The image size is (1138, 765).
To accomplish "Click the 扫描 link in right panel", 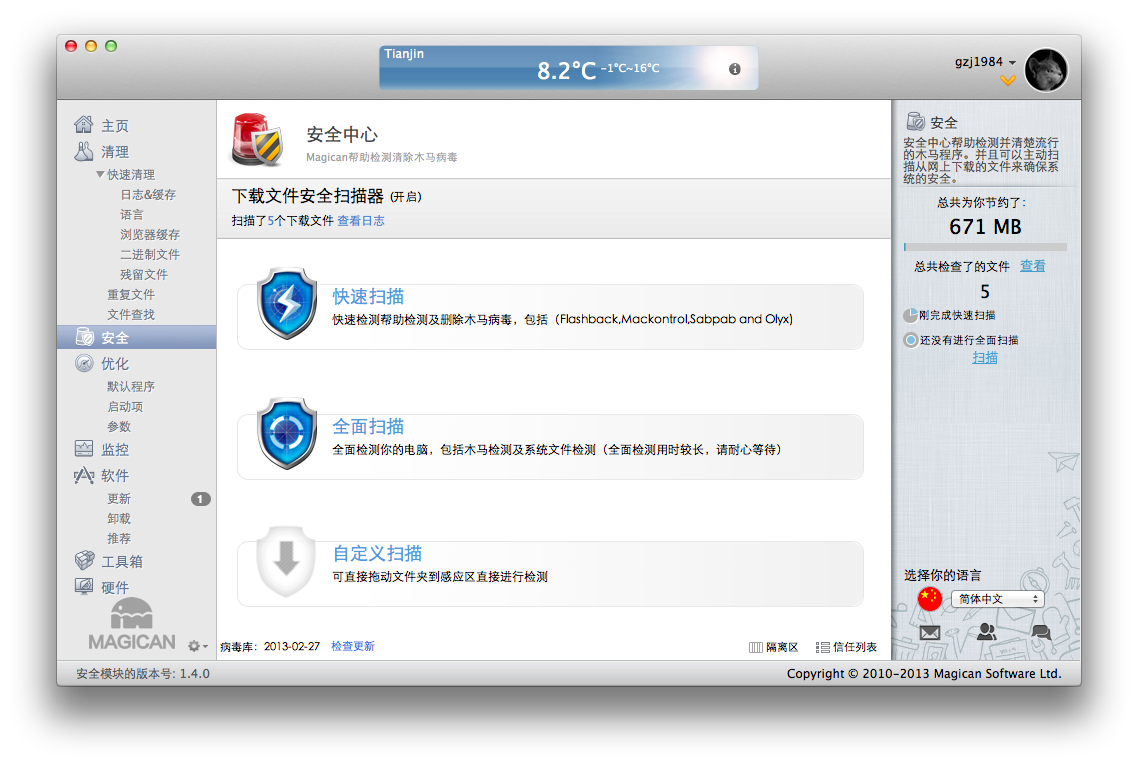I will point(985,358).
